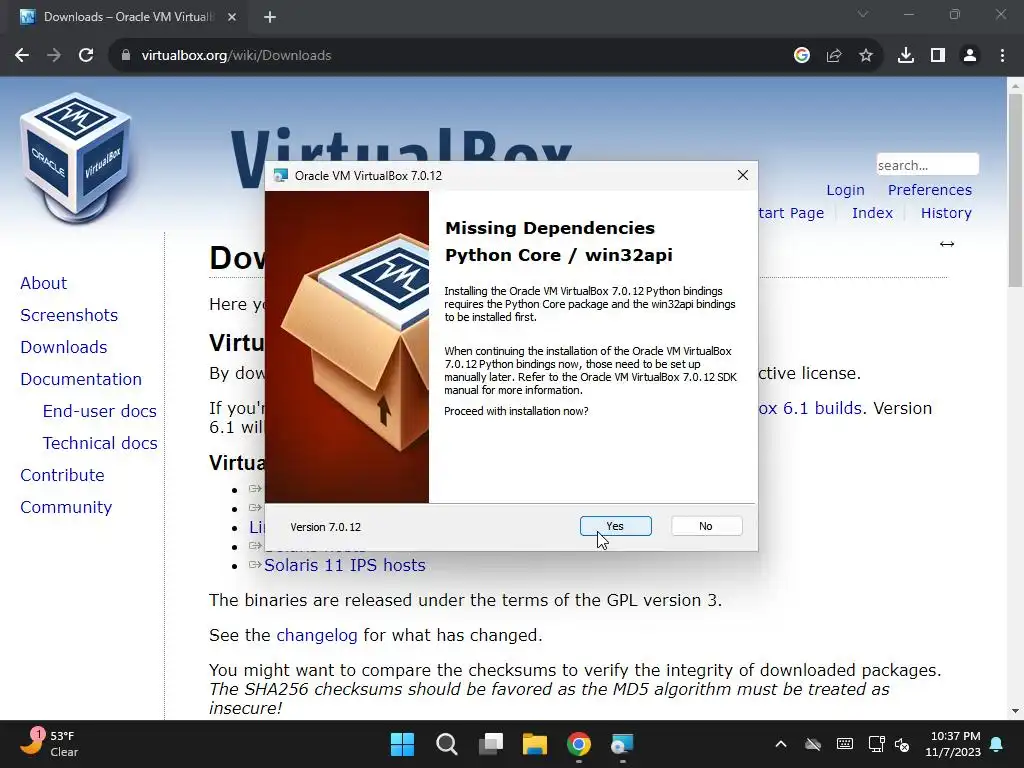Open the Preferences link
This screenshot has height=768, width=1024.
(x=929, y=190)
